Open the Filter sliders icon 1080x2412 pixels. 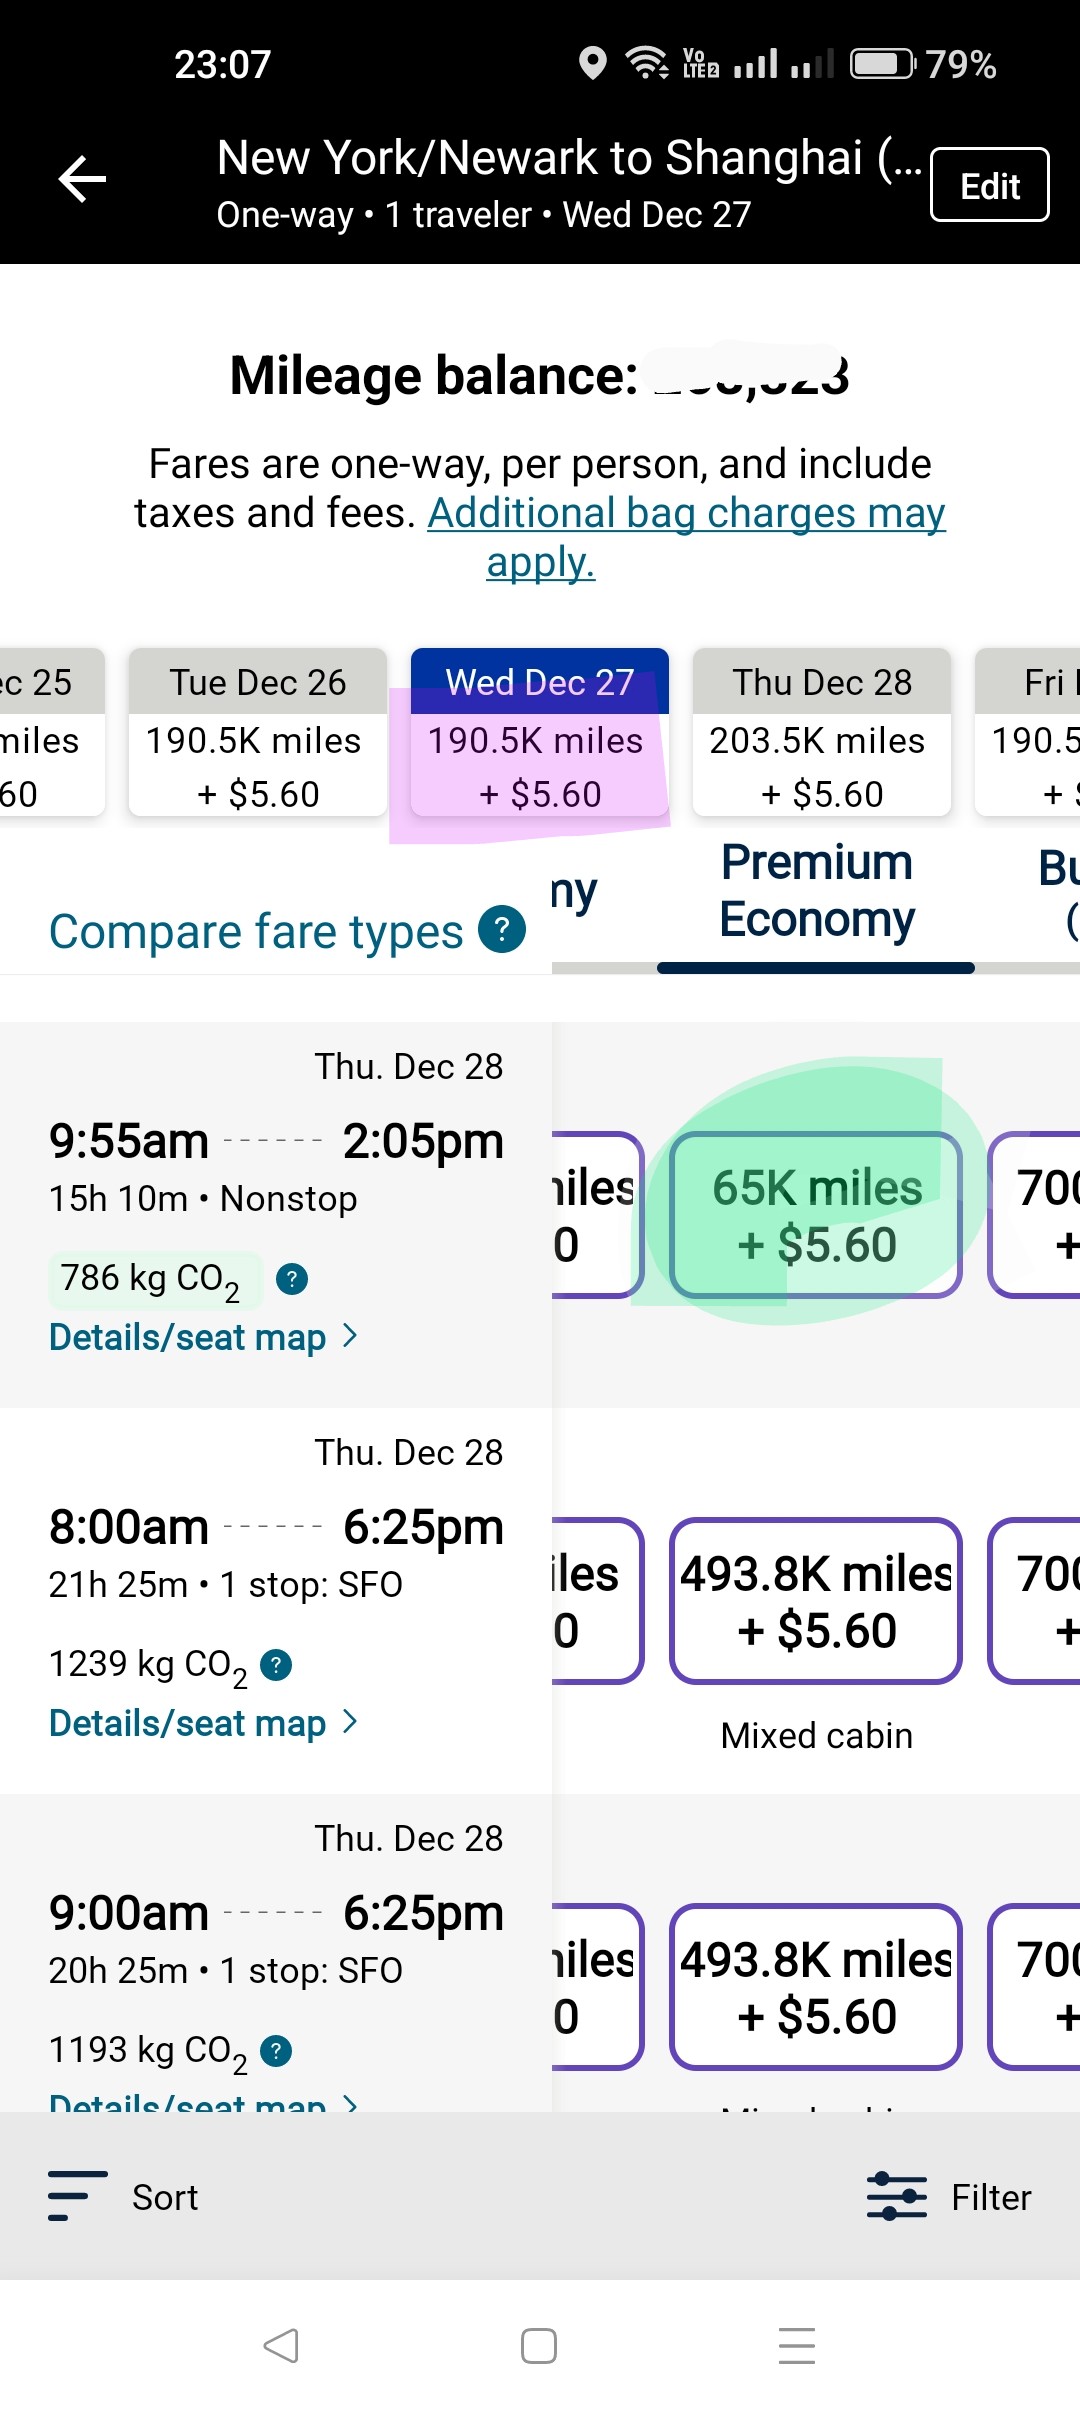point(897,2197)
